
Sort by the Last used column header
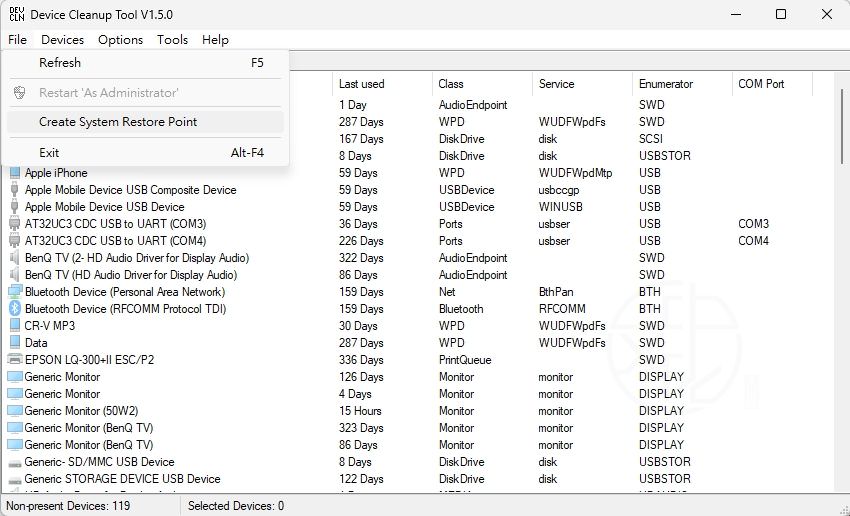pyautogui.click(x=361, y=84)
